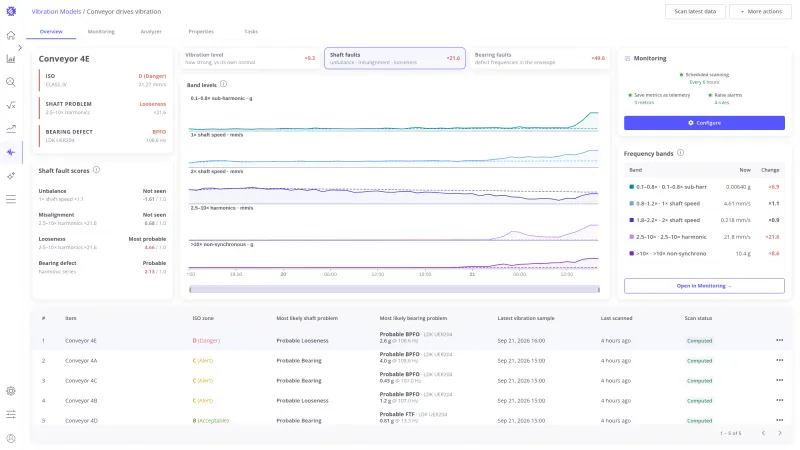
Task: Click the 'Every 6 hours' schedule link
Action: click(x=704, y=82)
